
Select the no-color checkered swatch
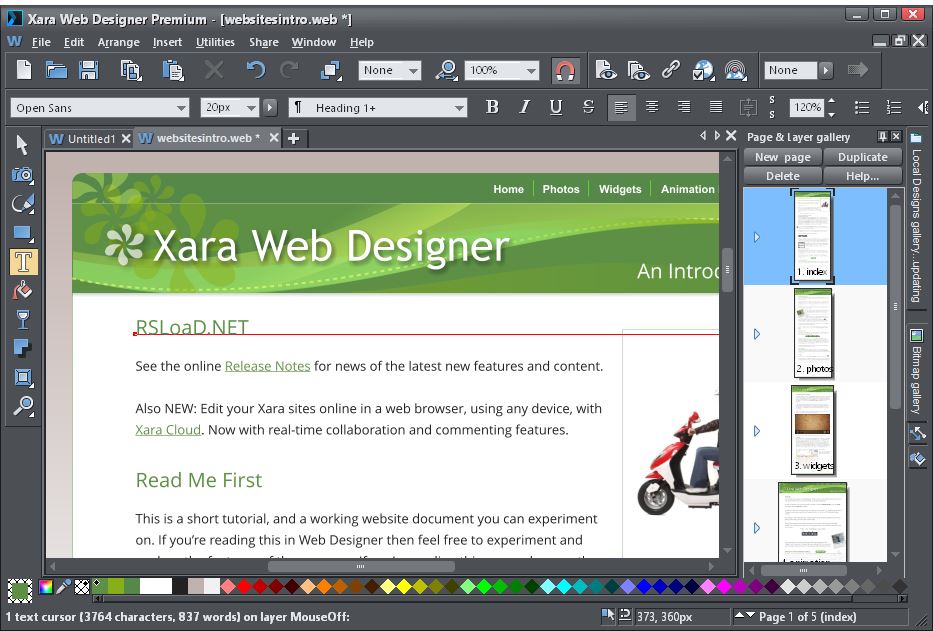tap(82, 588)
